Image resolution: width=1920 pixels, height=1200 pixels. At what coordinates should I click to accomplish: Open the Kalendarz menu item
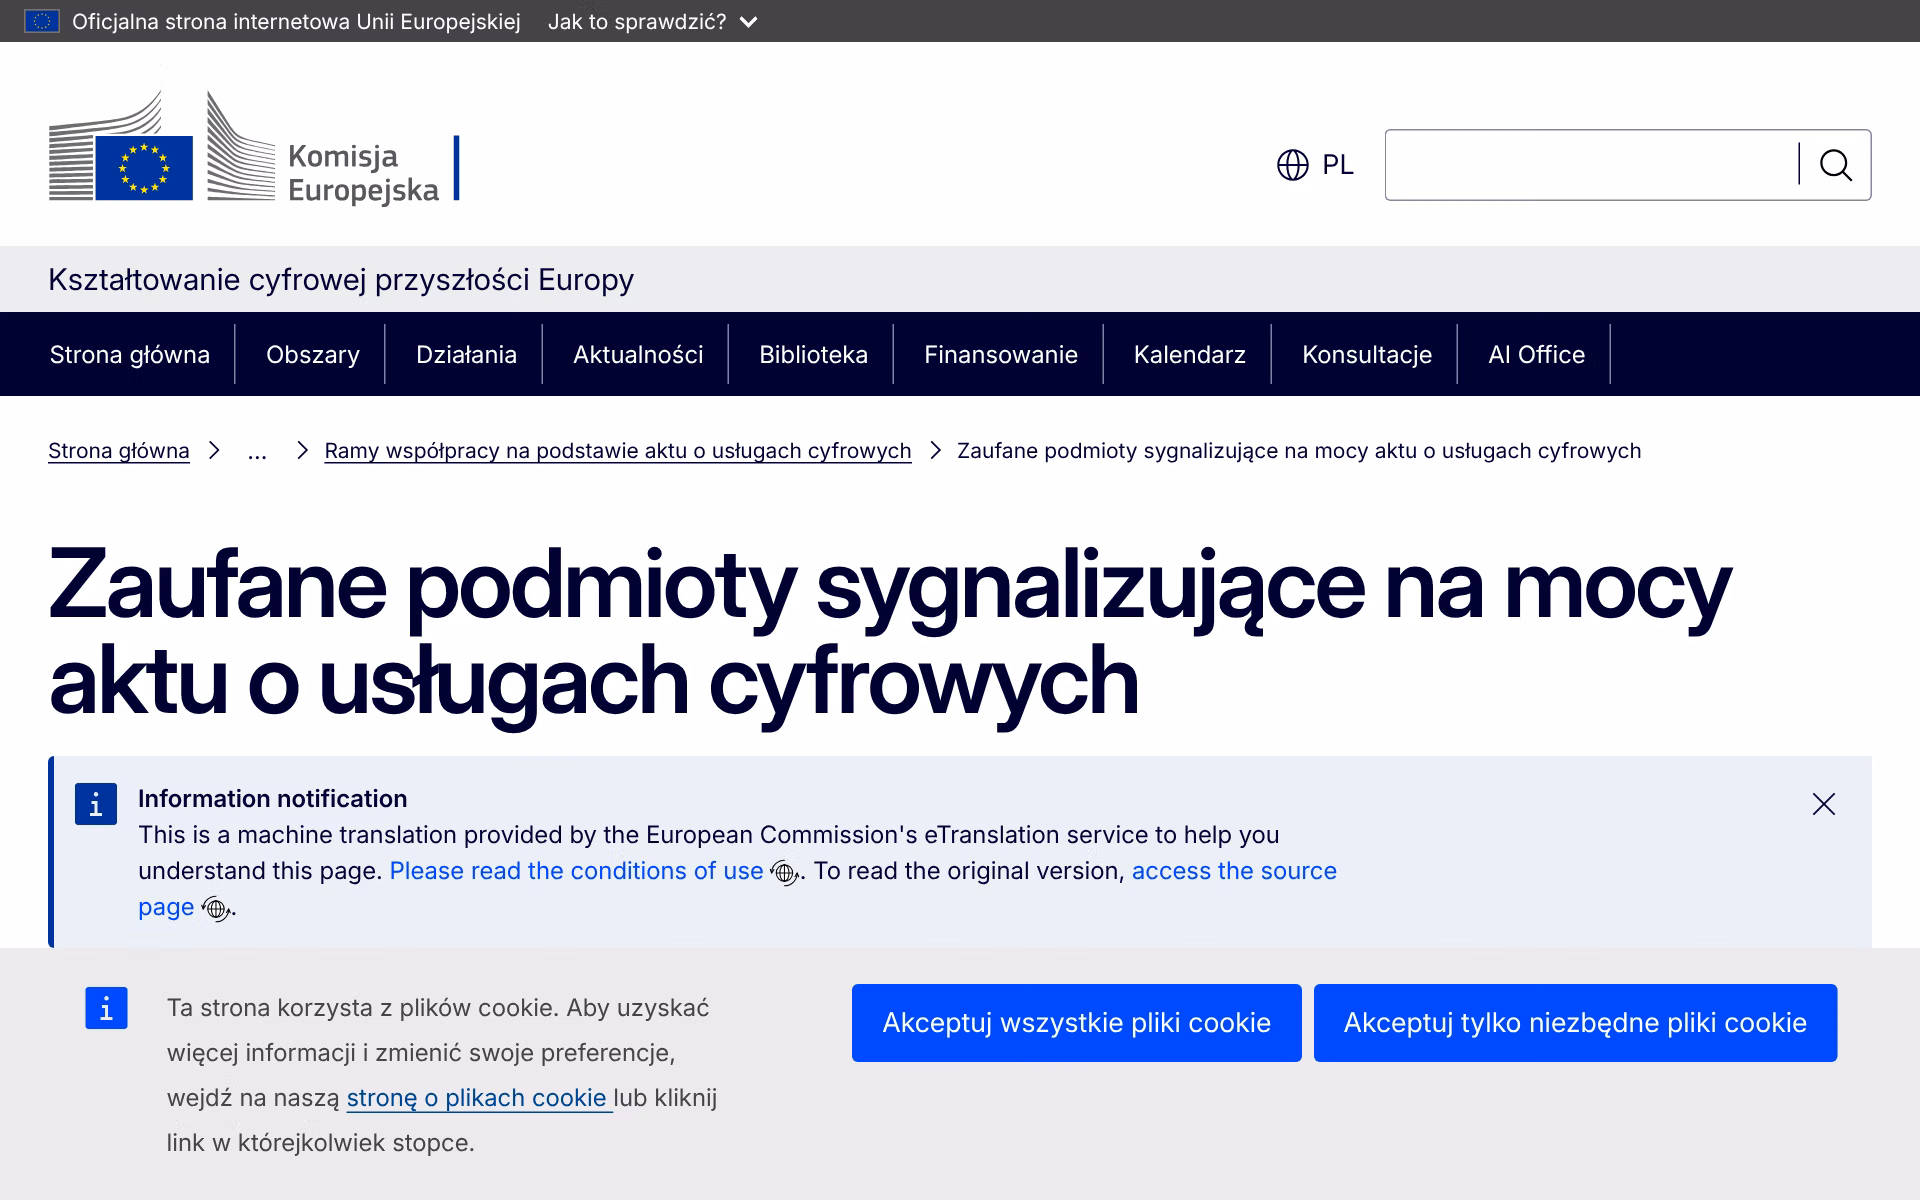click(1190, 354)
